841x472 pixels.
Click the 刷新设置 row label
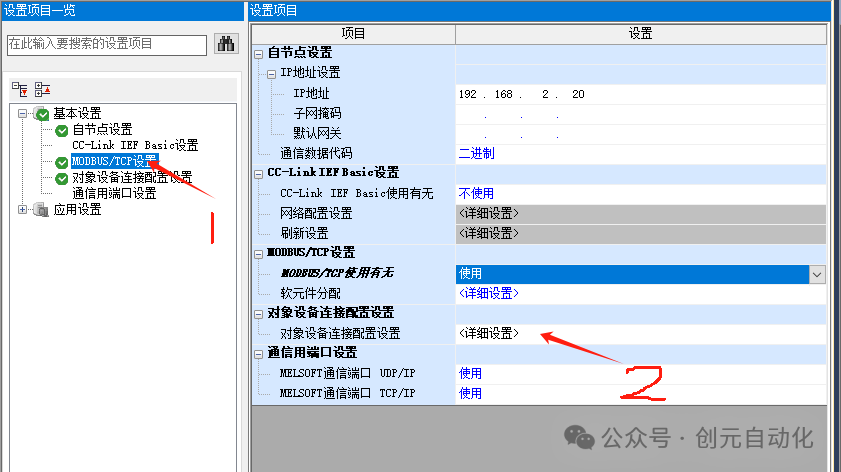[x=304, y=233]
